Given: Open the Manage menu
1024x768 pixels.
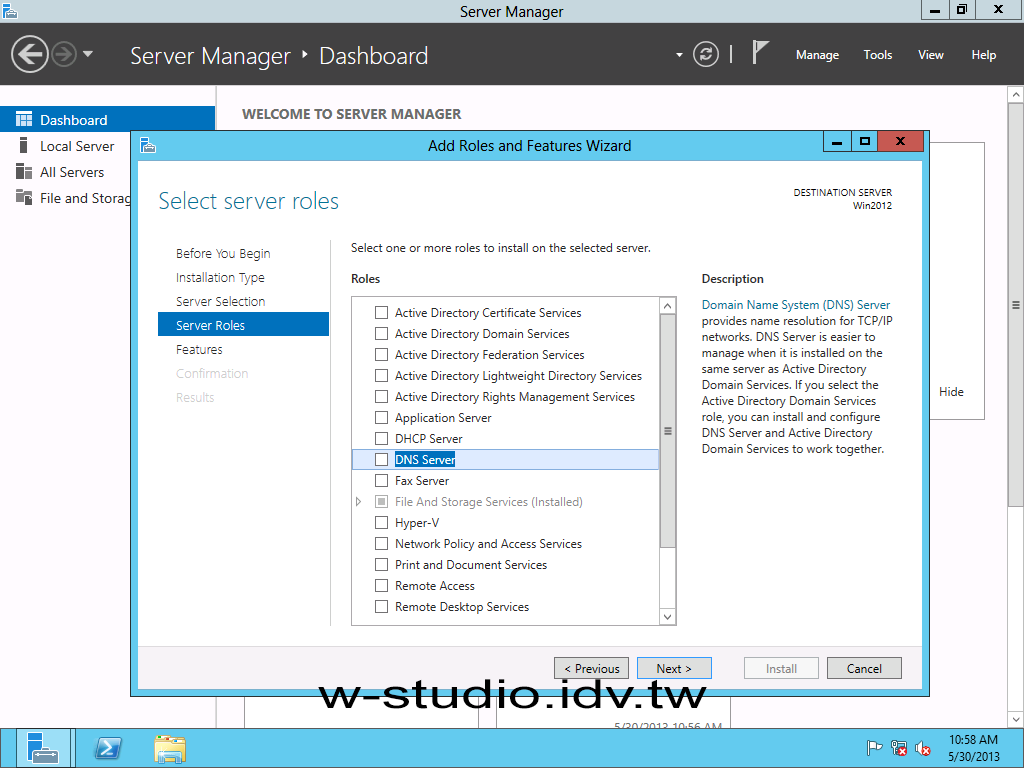Looking at the screenshot, I should 817,55.
